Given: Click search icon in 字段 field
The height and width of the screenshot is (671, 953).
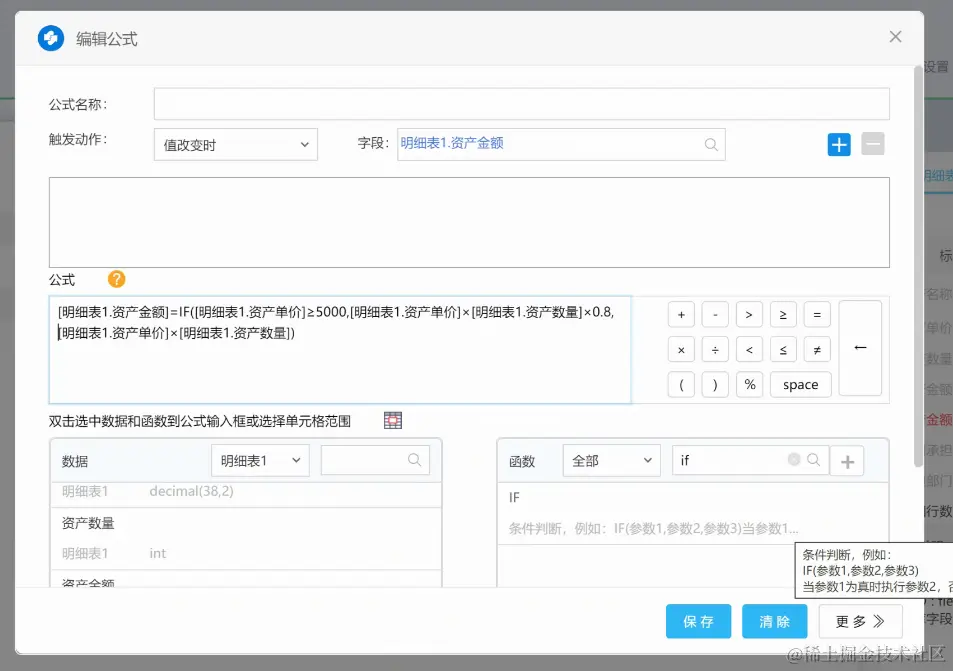Looking at the screenshot, I should [710, 145].
